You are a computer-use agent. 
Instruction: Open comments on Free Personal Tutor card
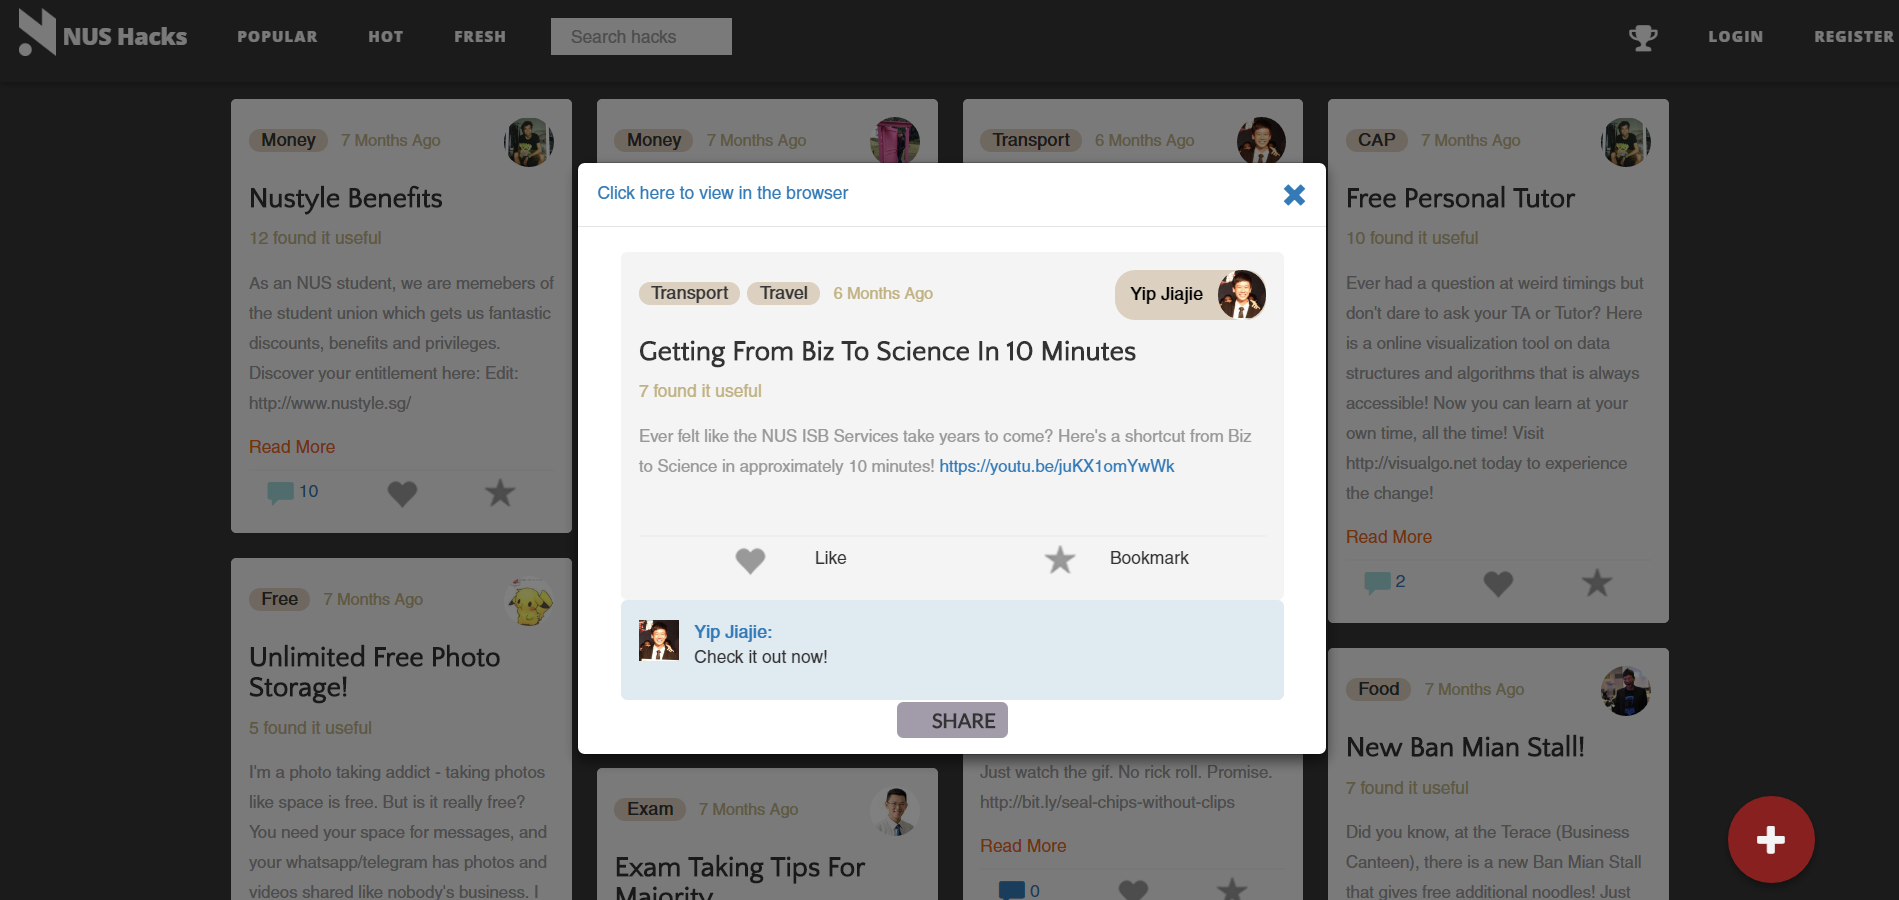point(1385,582)
